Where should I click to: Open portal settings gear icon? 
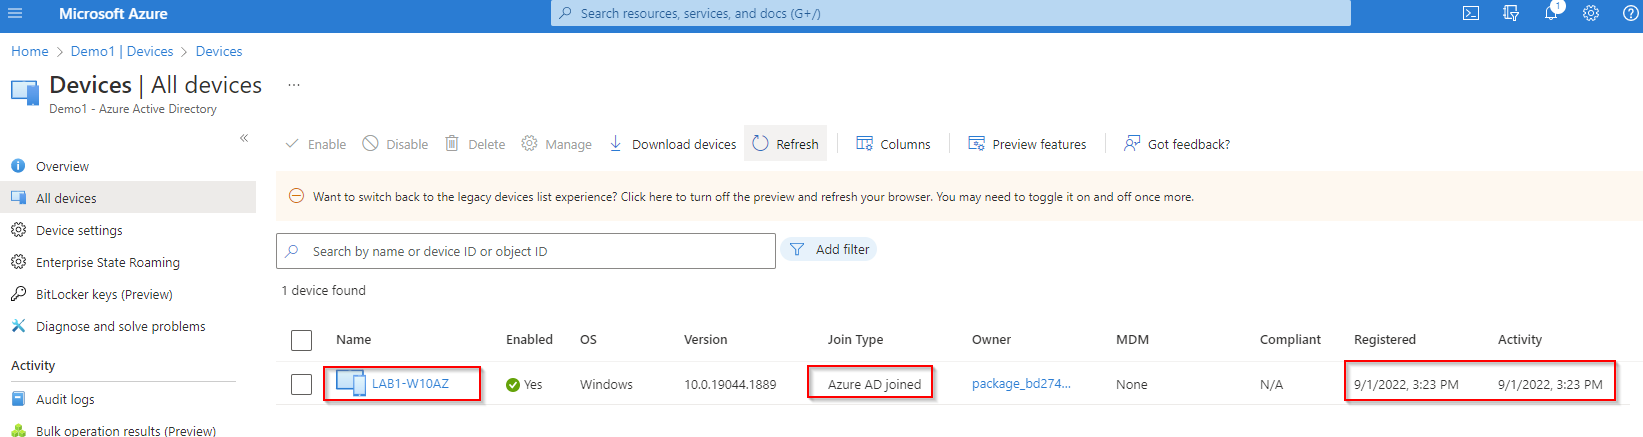1591,14
